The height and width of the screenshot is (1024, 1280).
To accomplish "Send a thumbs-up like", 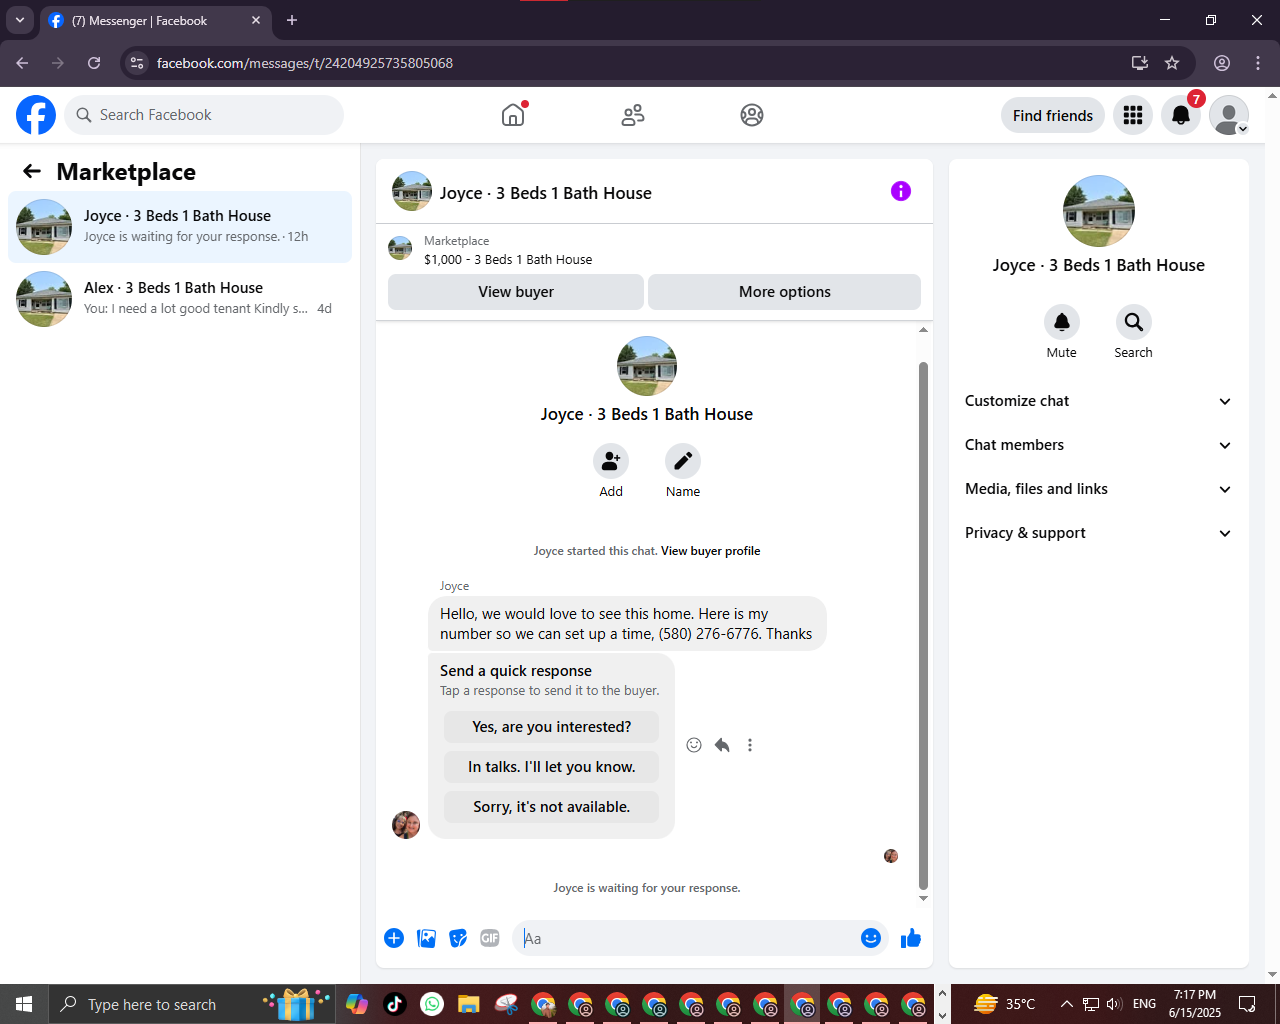I will pyautogui.click(x=911, y=938).
